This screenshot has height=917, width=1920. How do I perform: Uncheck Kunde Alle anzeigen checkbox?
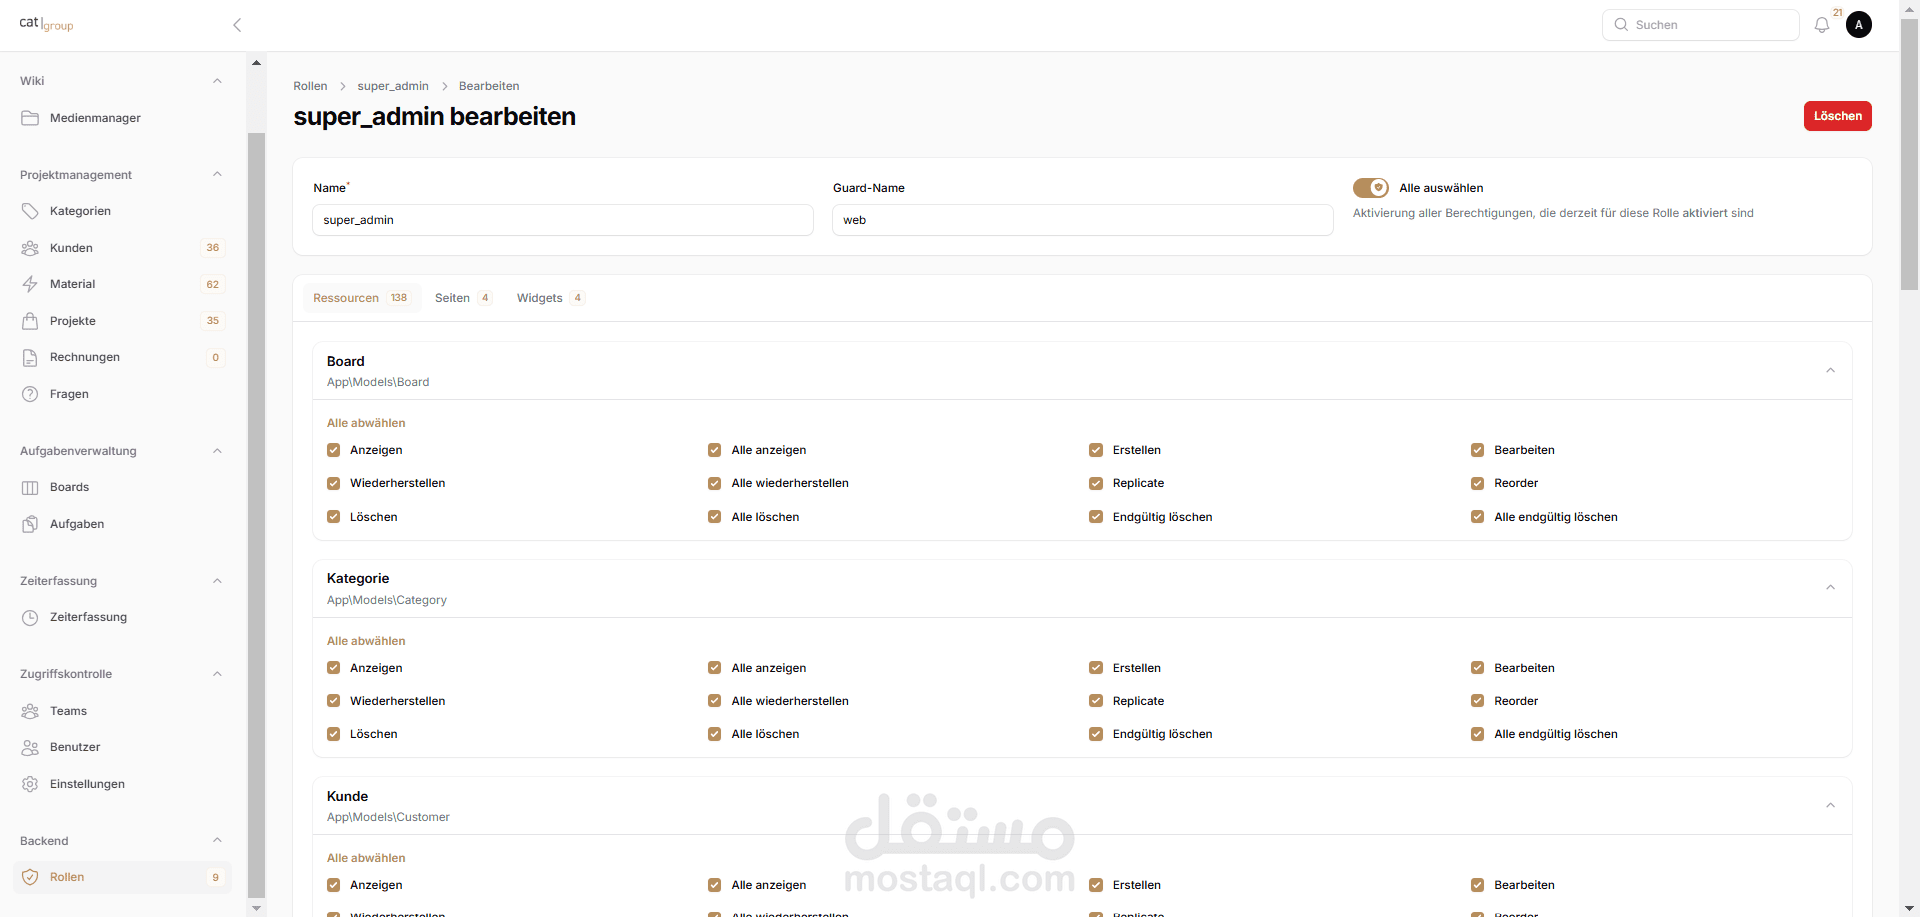tap(714, 885)
